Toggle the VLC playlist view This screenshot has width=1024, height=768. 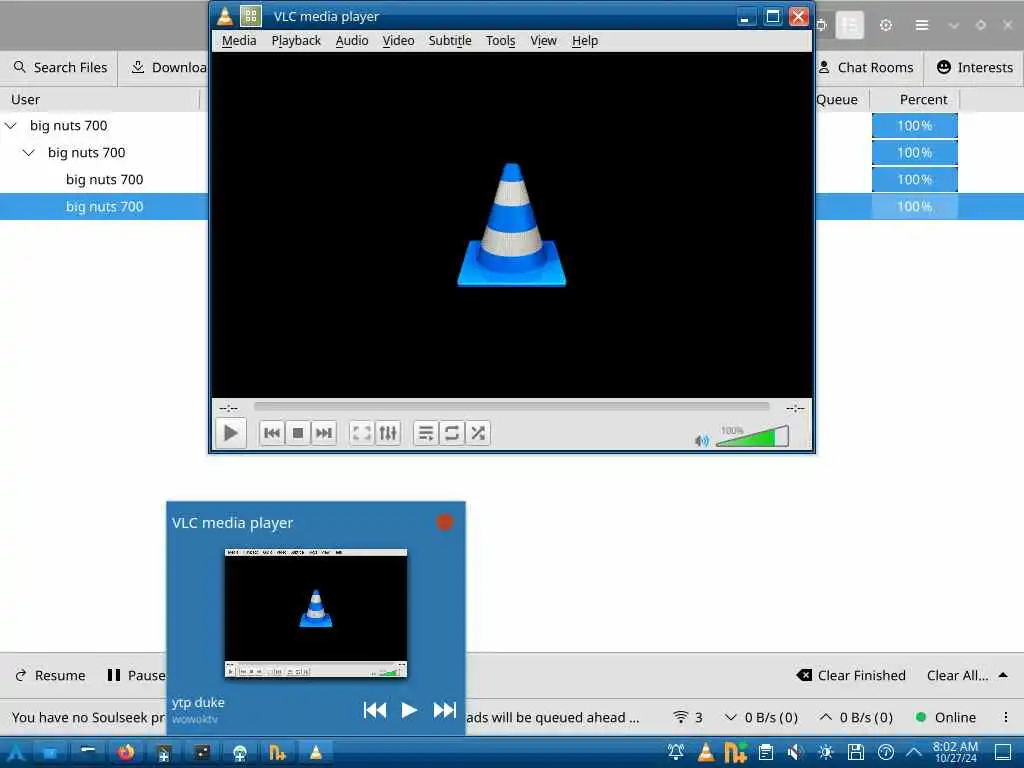click(x=426, y=433)
